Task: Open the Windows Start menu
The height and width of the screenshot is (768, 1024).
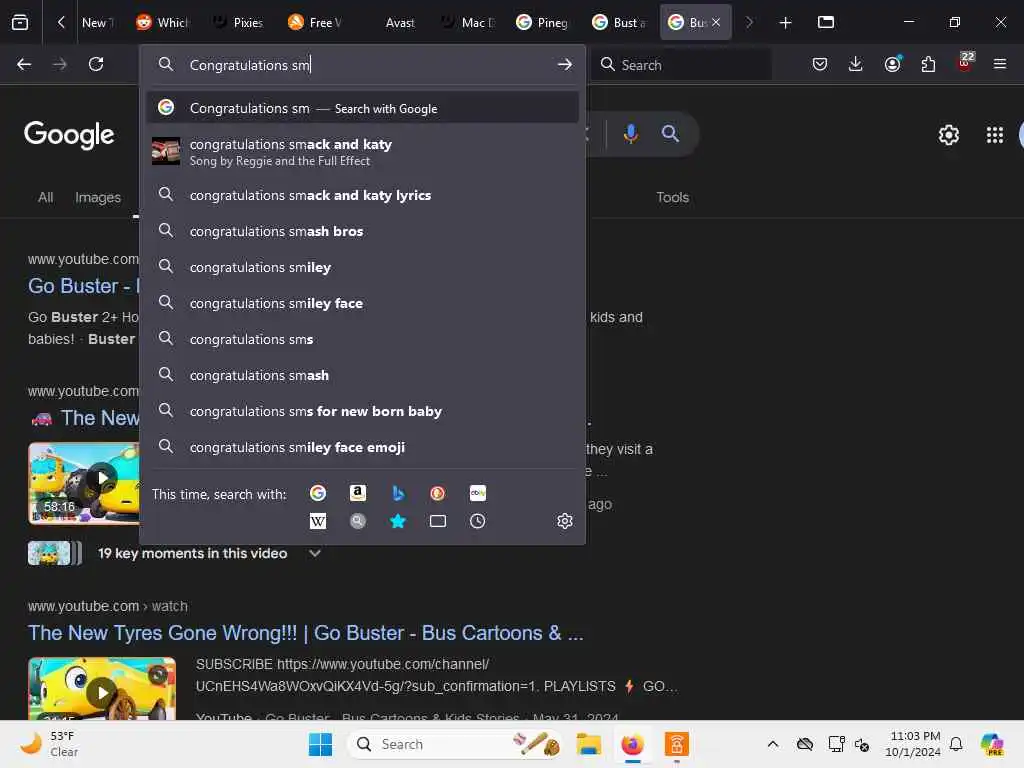Action: (320, 744)
